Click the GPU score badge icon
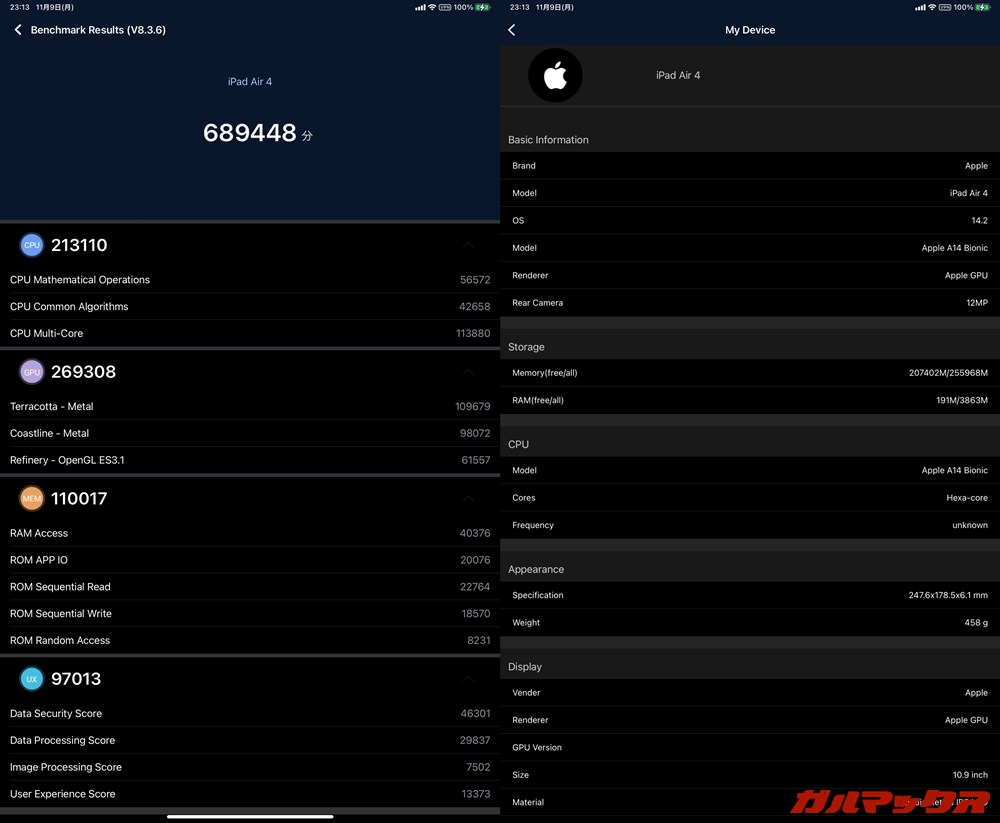The height and width of the screenshot is (823, 1000). tap(31, 371)
